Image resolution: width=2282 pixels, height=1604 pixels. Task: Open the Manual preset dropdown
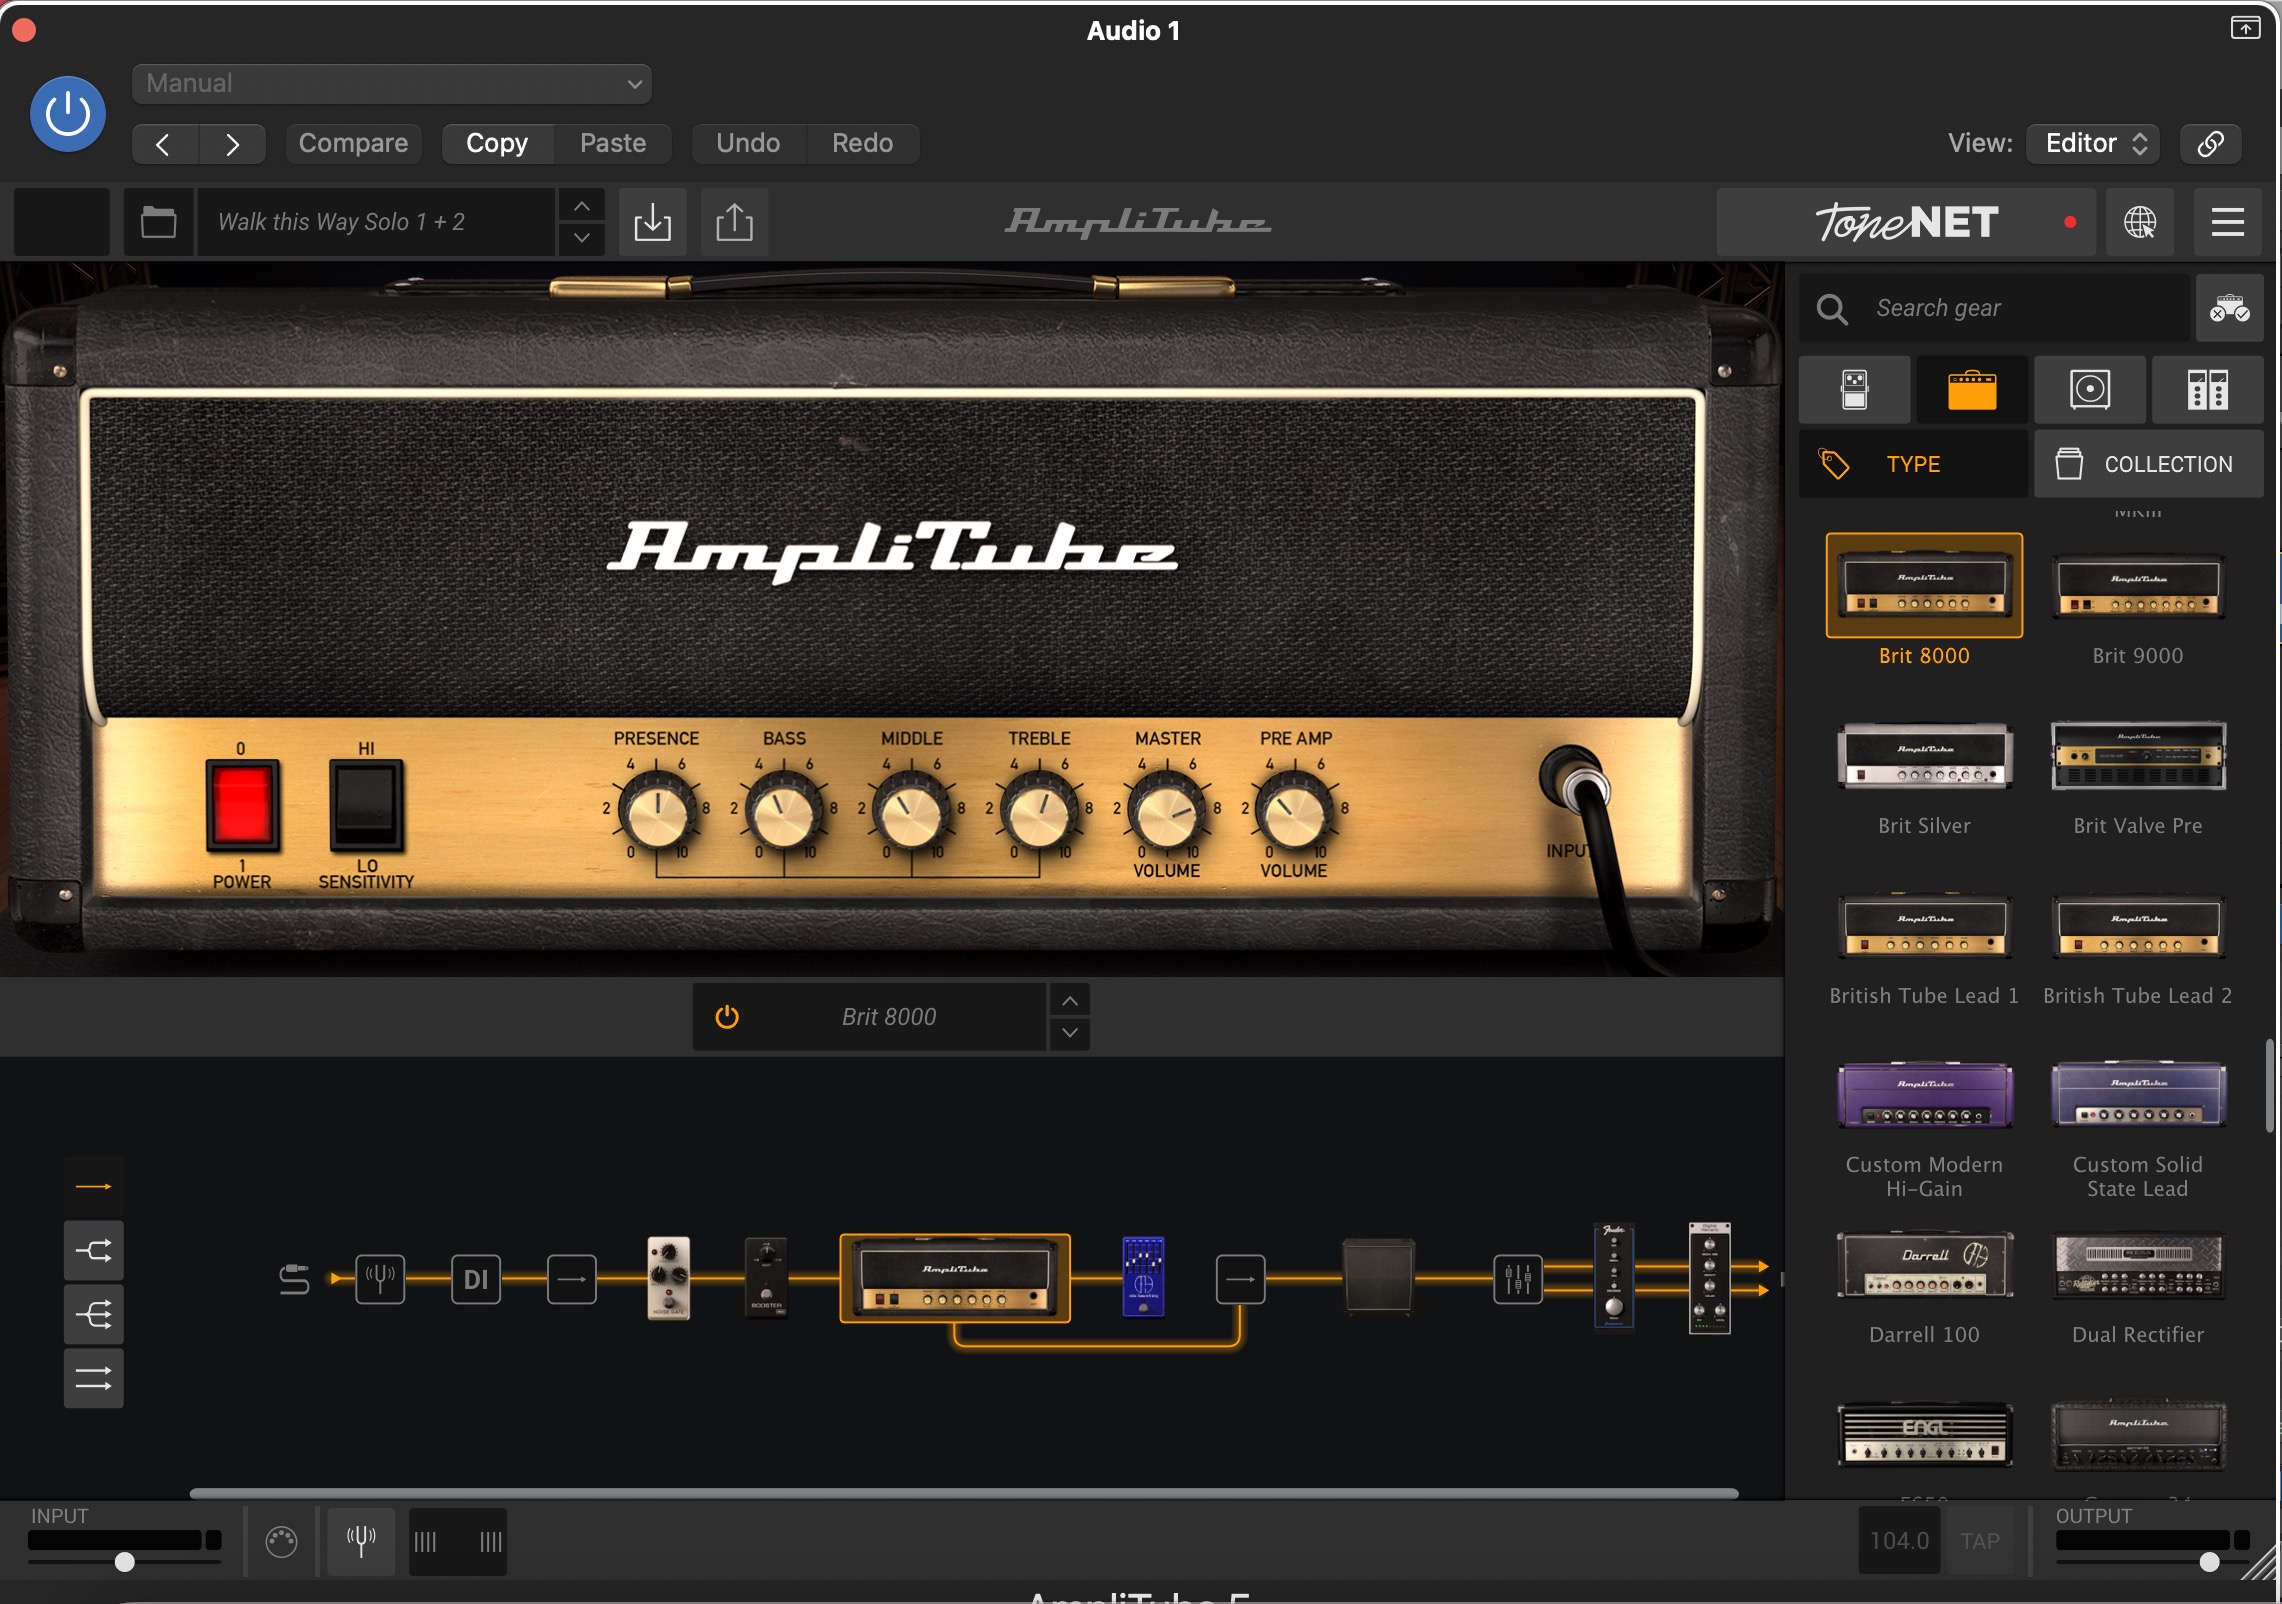click(392, 84)
